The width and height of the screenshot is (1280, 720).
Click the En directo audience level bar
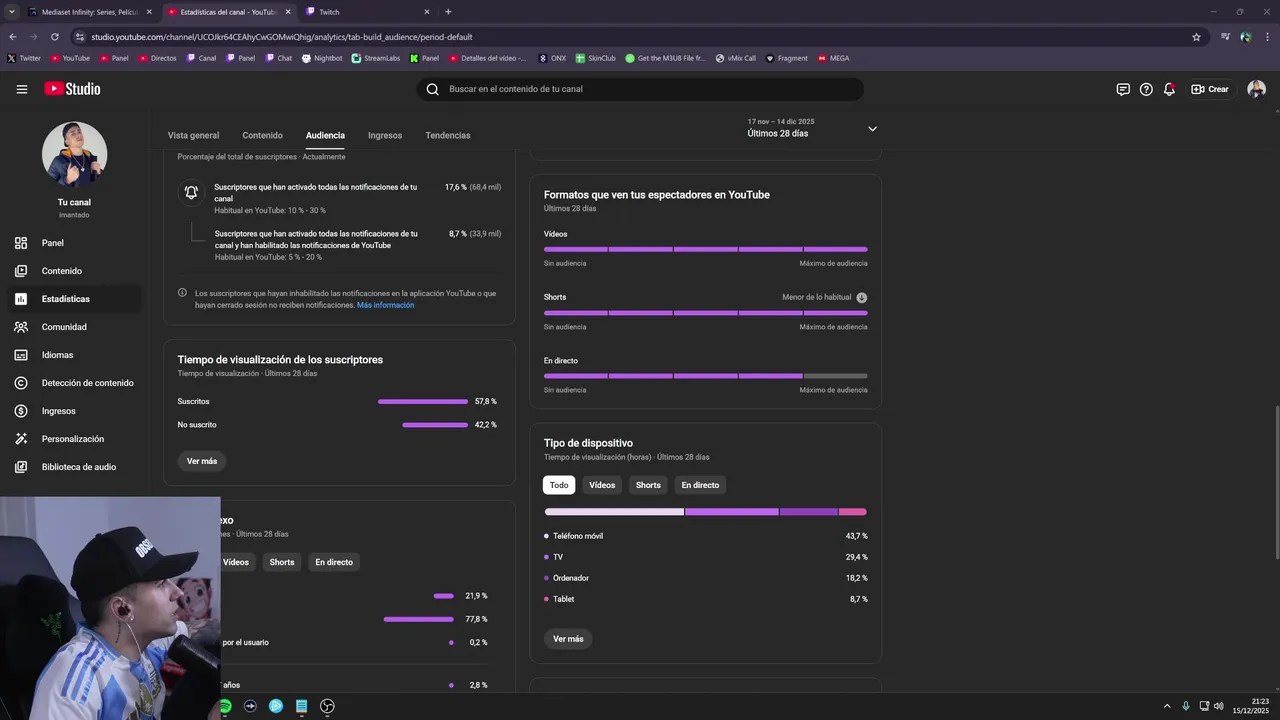706,376
